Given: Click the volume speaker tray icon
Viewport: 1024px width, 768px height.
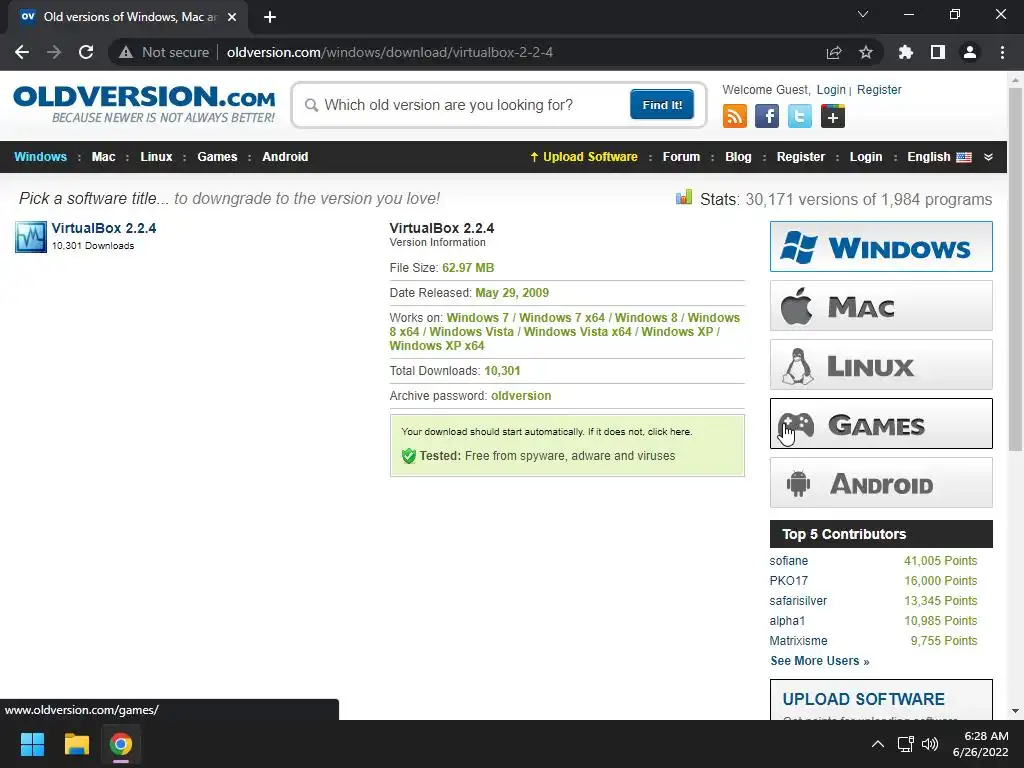Looking at the screenshot, I should tap(929, 744).
